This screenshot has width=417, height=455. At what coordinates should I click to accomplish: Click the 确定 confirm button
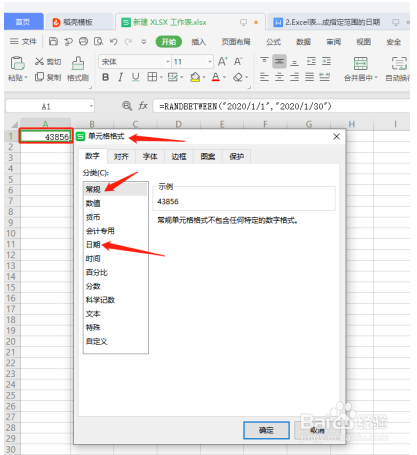(266, 430)
